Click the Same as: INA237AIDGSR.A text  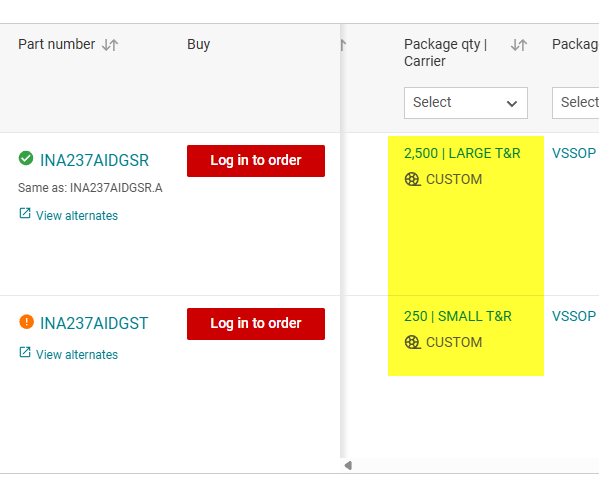pyautogui.click(x=90, y=188)
